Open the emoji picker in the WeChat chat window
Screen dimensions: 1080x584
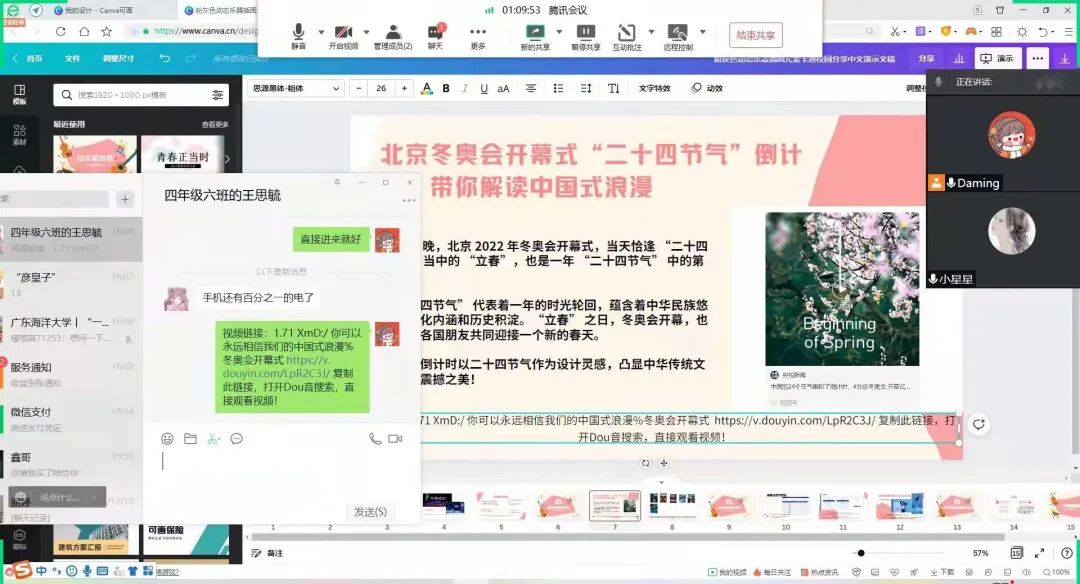166,438
